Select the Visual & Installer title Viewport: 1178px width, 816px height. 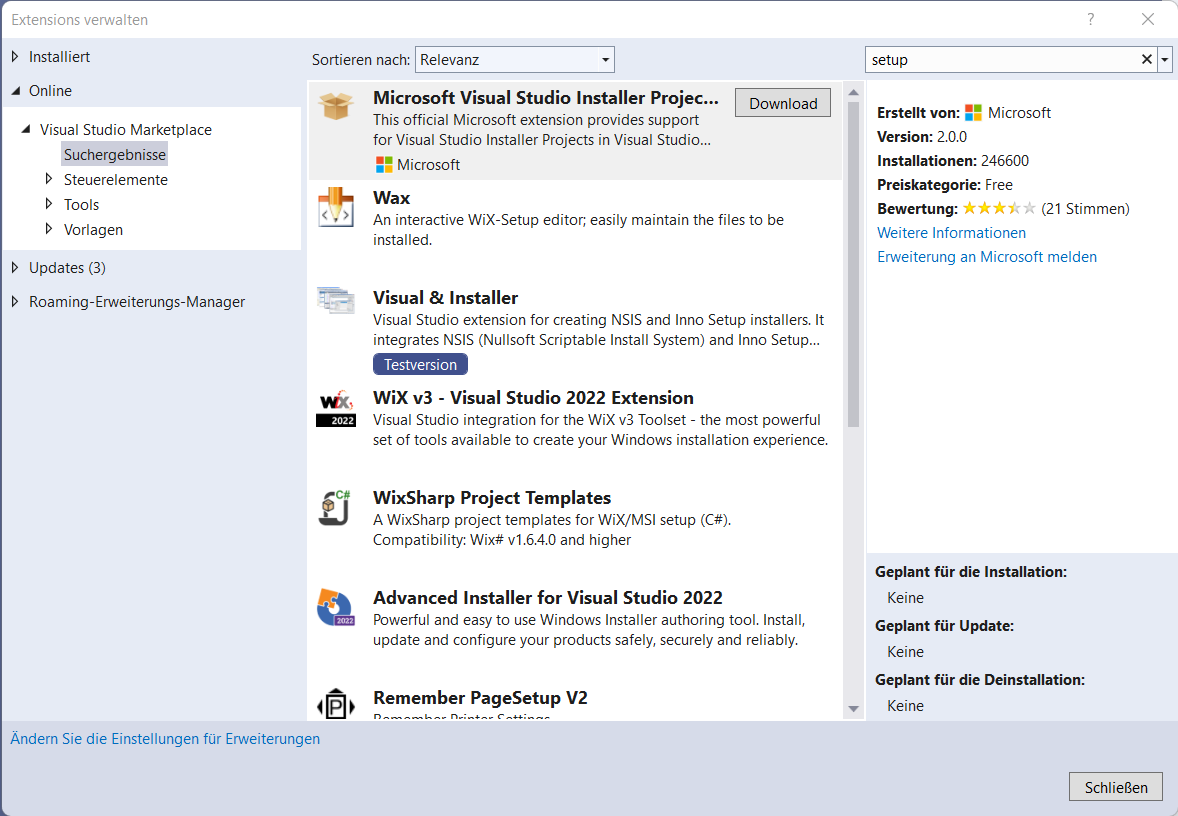click(x=446, y=298)
